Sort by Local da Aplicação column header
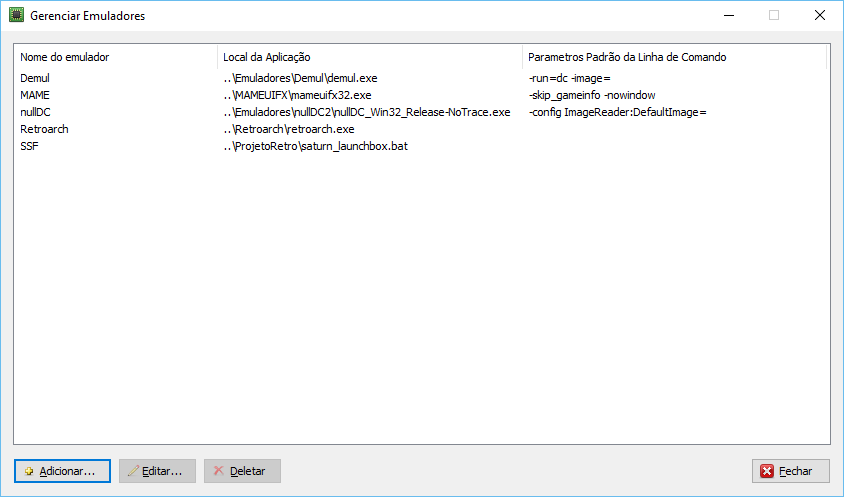844x497 pixels. 370,57
